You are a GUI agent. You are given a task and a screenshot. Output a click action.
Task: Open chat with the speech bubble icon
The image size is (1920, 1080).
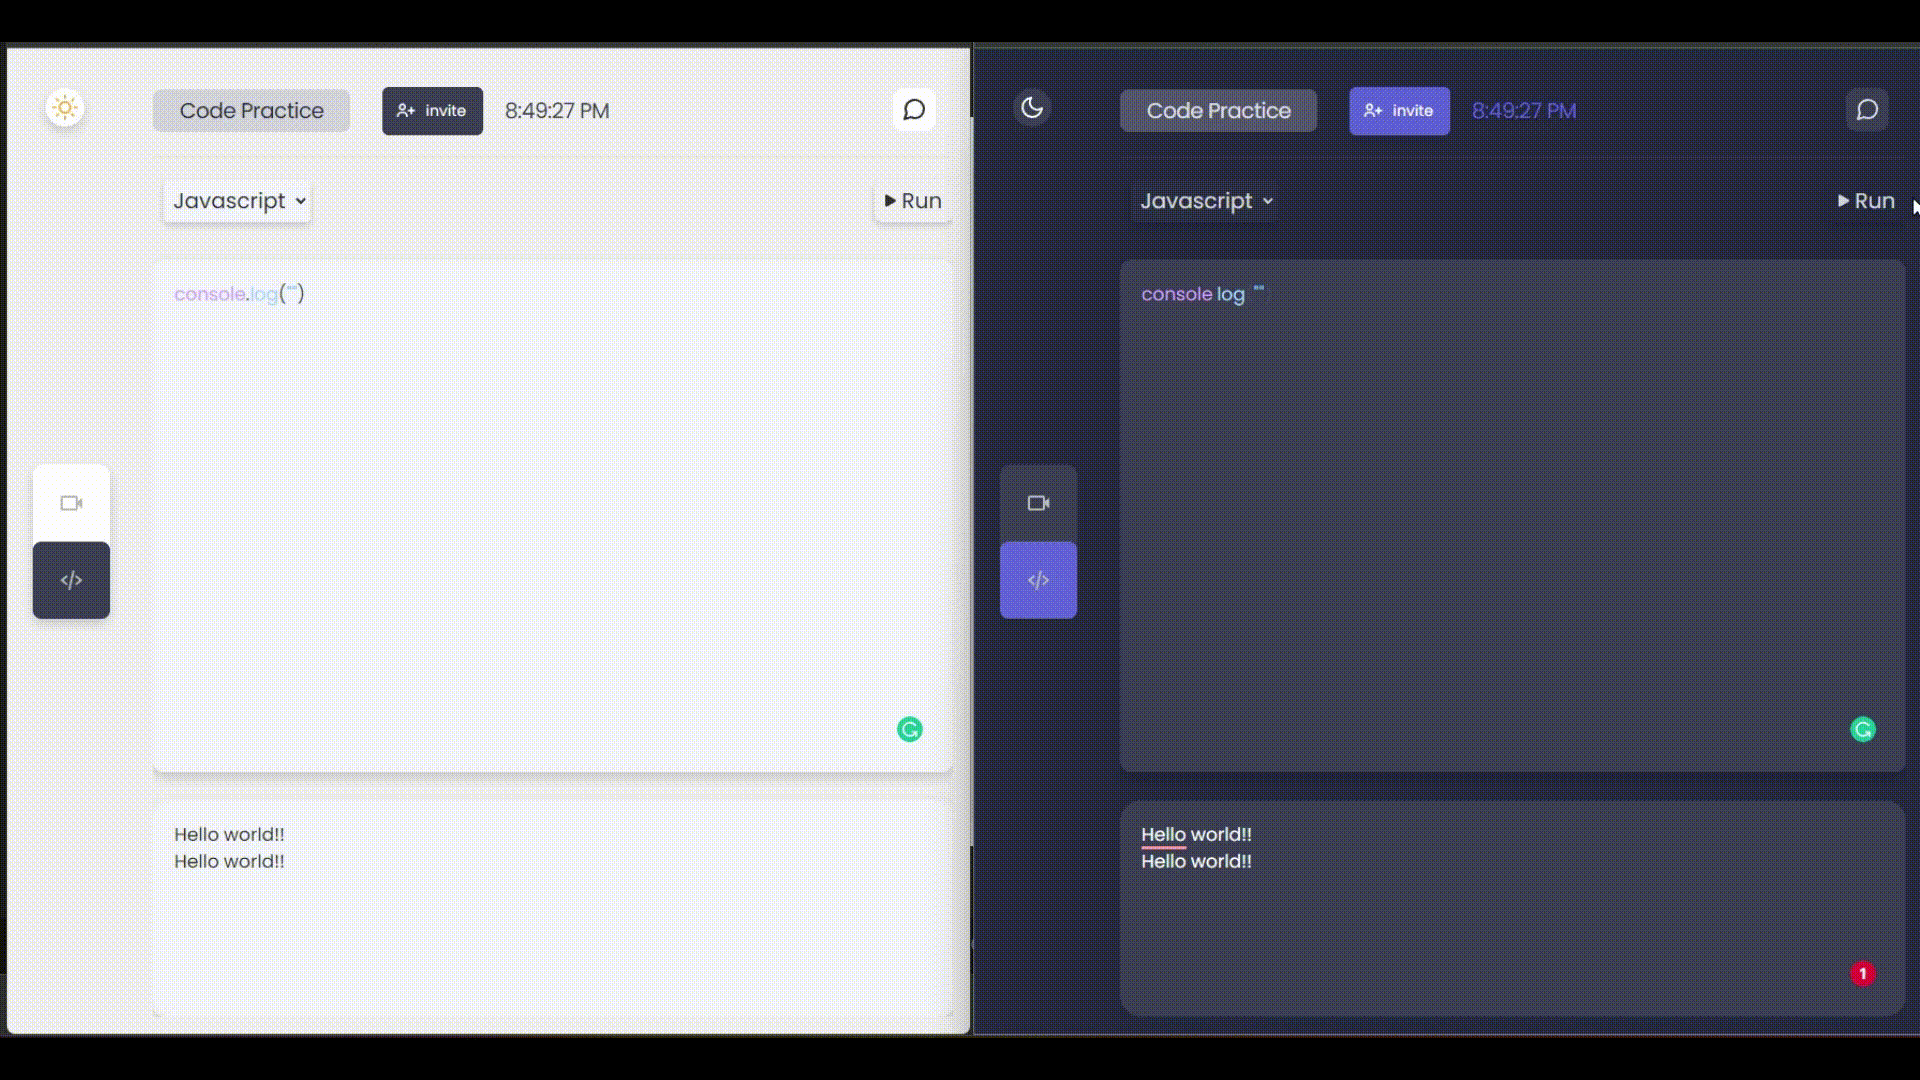click(913, 110)
